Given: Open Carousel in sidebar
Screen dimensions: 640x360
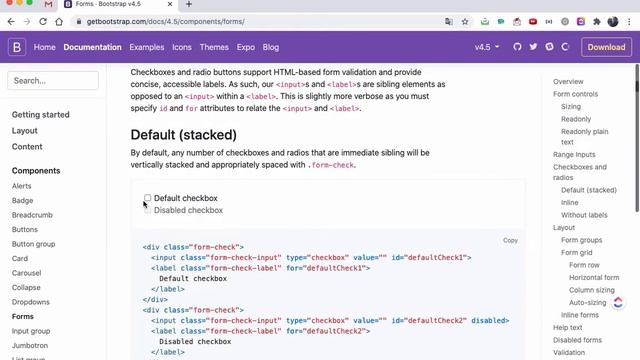Looking at the screenshot, I should pyautogui.click(x=27, y=273).
